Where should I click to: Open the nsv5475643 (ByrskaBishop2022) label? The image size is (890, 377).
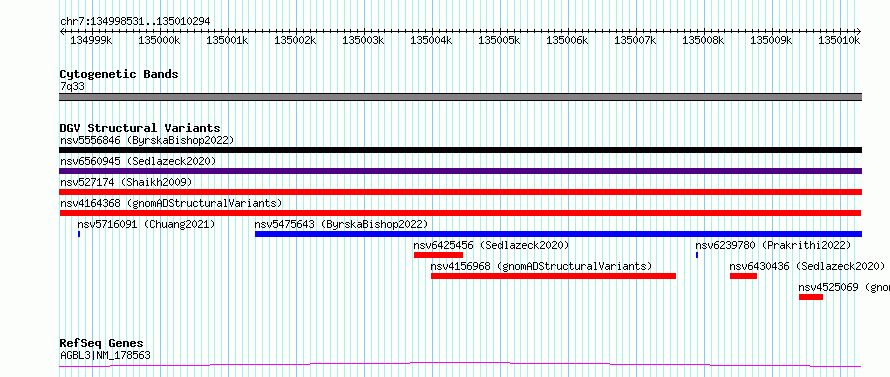click(x=341, y=224)
